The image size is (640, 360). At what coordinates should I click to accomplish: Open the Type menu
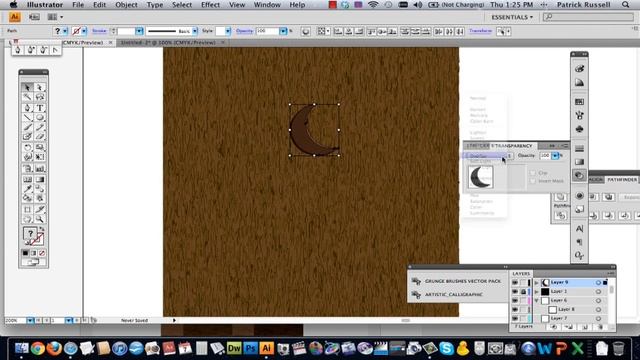(155, 5)
